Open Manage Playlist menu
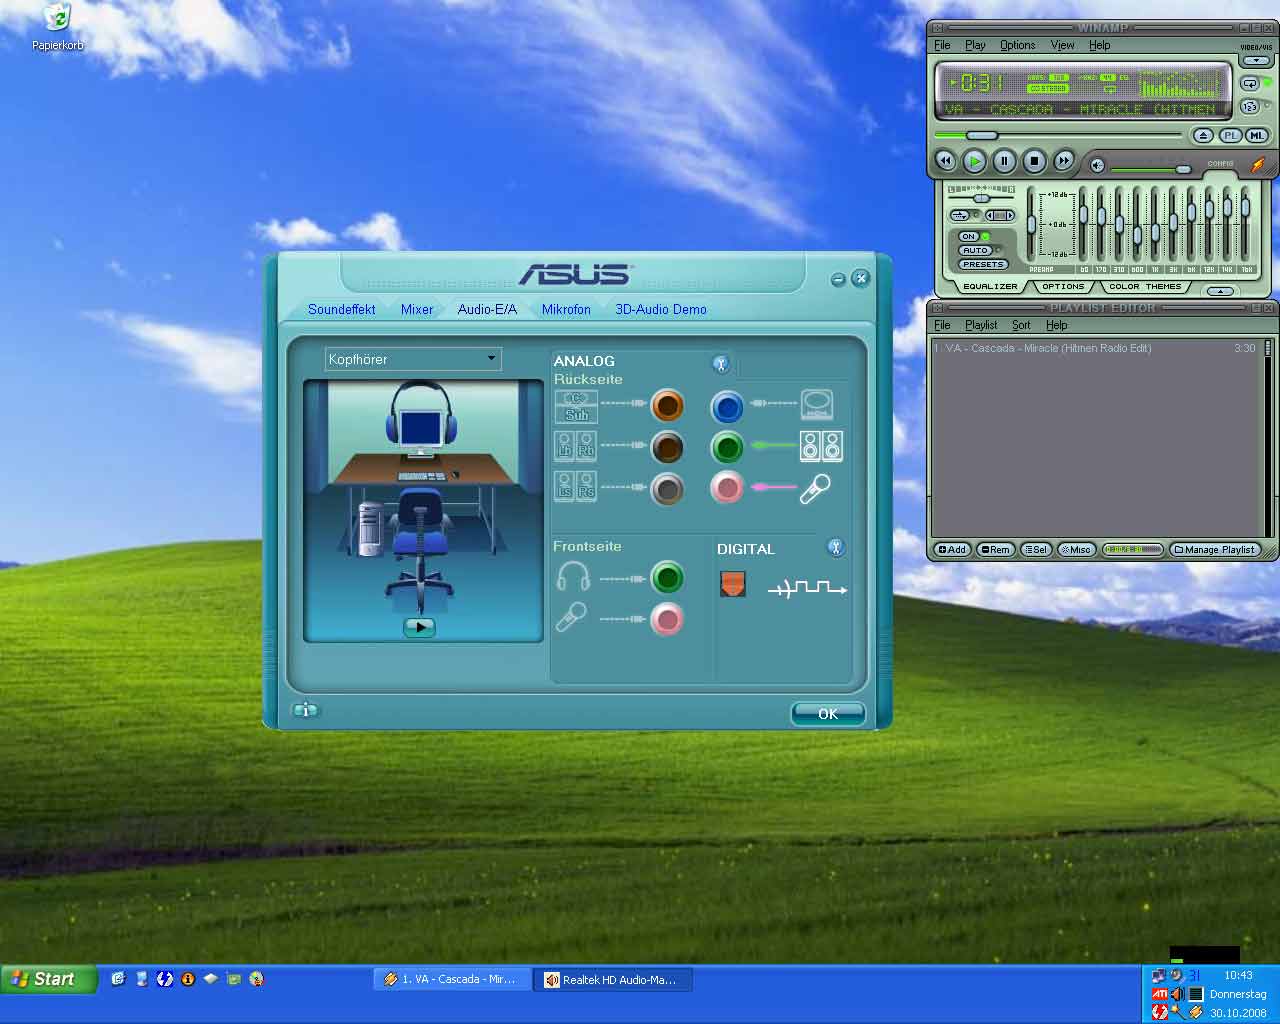 click(1214, 549)
